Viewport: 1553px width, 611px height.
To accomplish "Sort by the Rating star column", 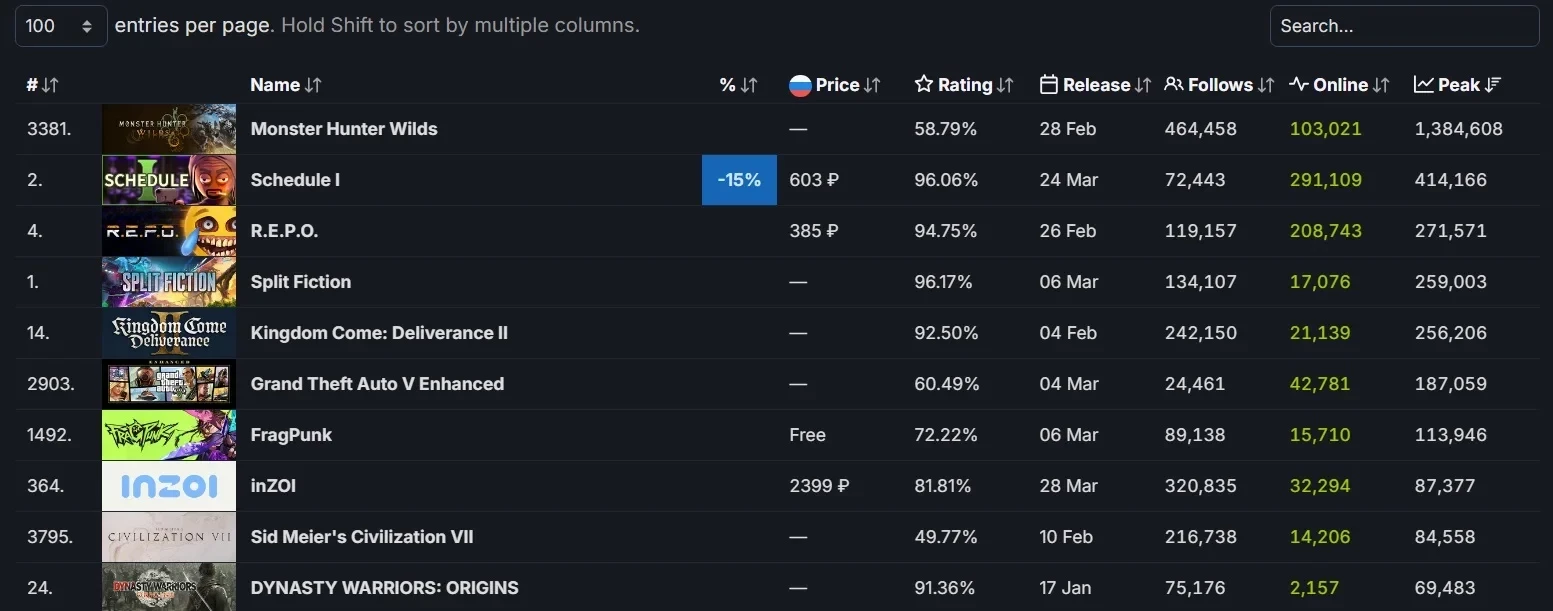I will pos(964,85).
